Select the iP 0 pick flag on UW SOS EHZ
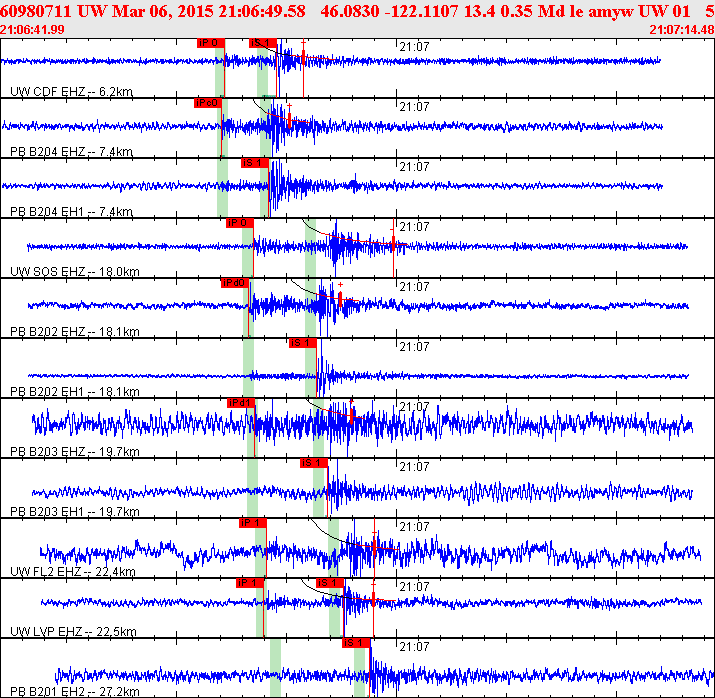This screenshot has width=715, height=698. click(x=239, y=223)
